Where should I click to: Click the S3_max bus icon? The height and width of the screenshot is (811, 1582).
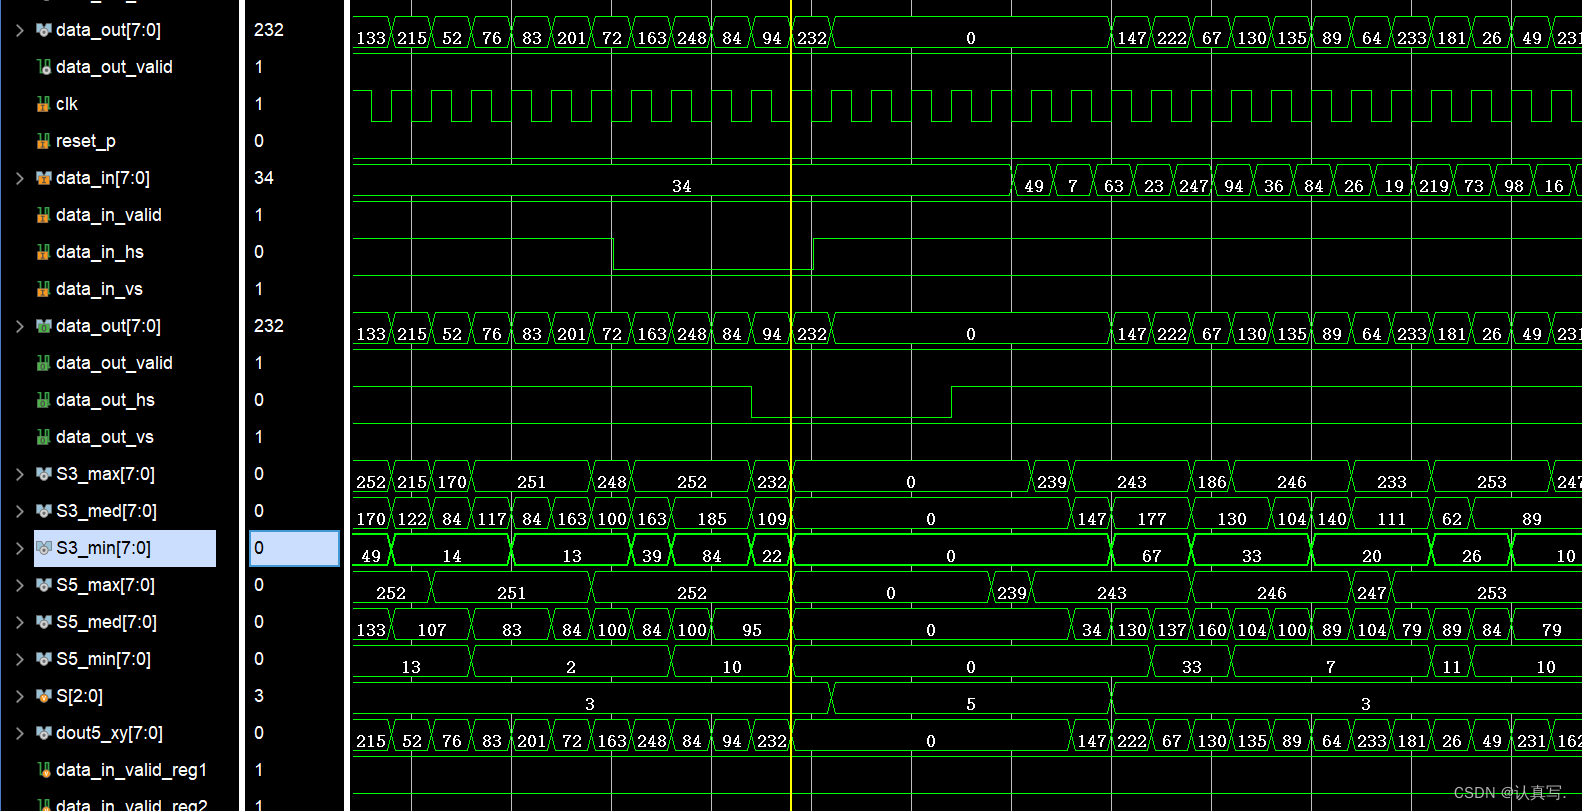click(x=43, y=474)
